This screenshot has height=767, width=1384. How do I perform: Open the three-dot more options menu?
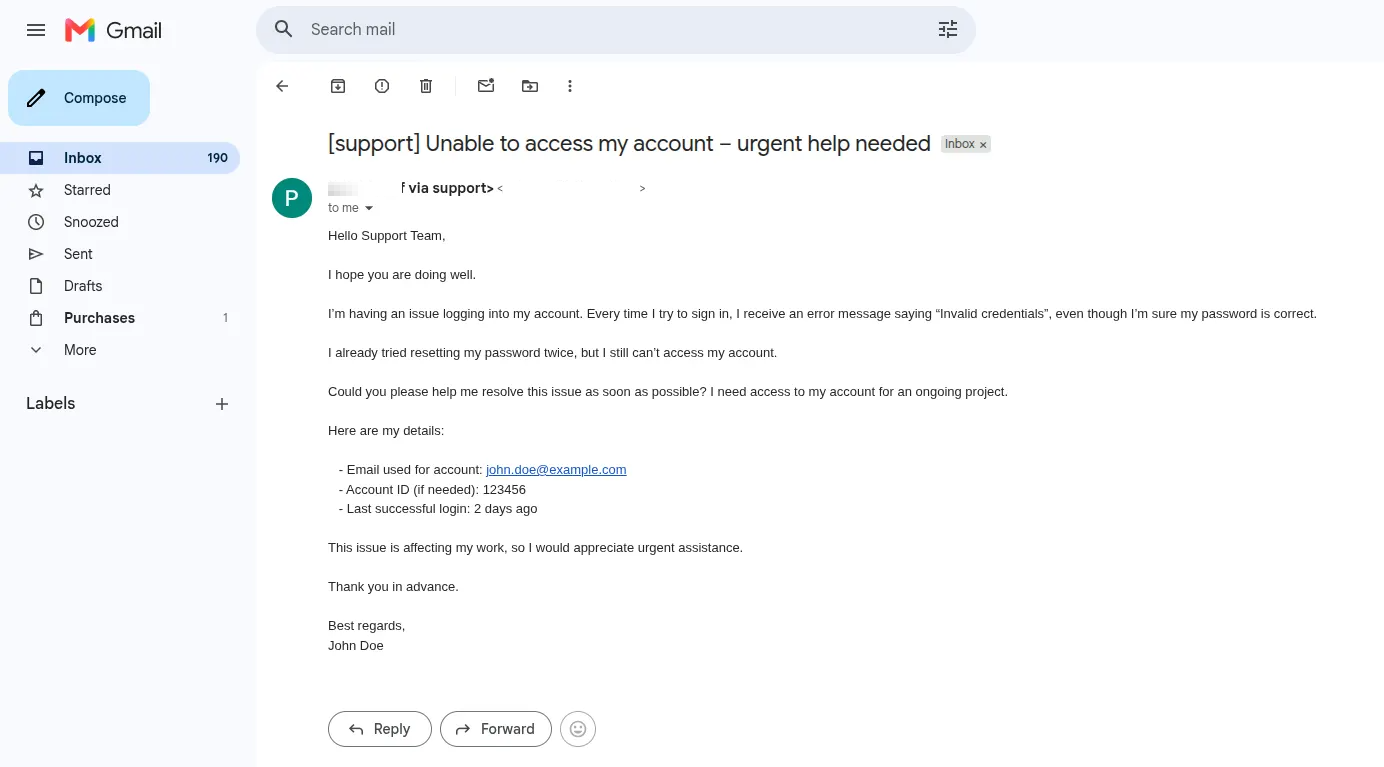(x=570, y=86)
